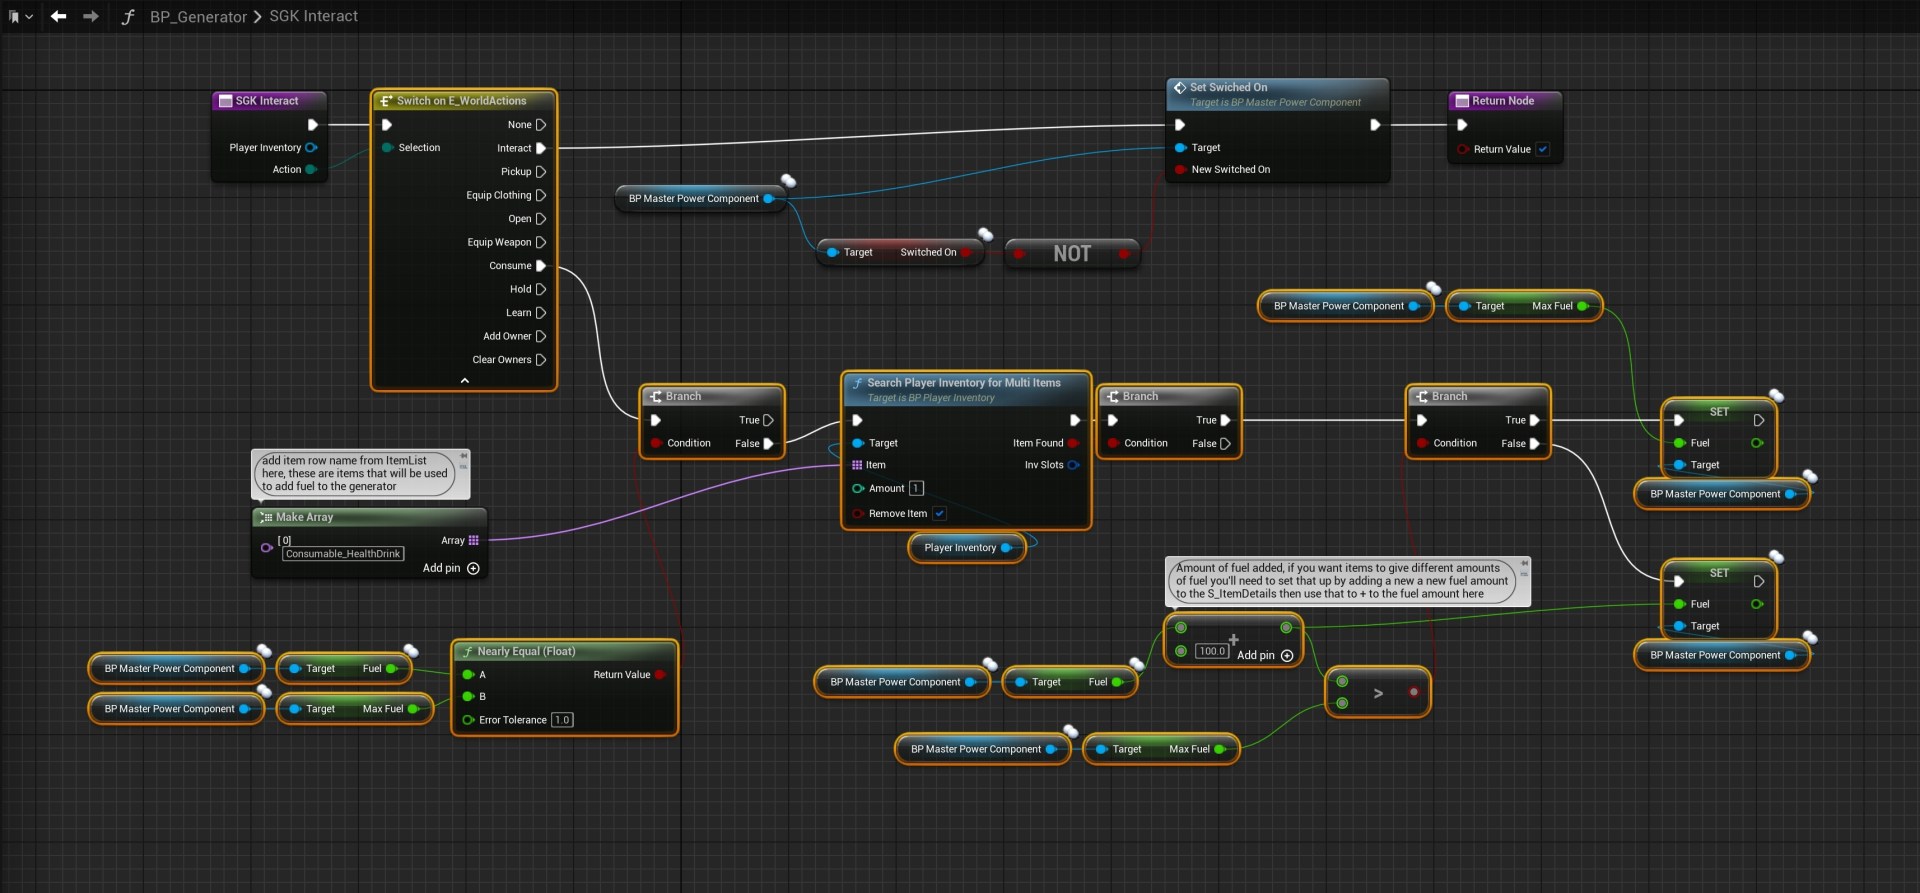Click the Nearly Equal Return Value pin

click(660, 675)
